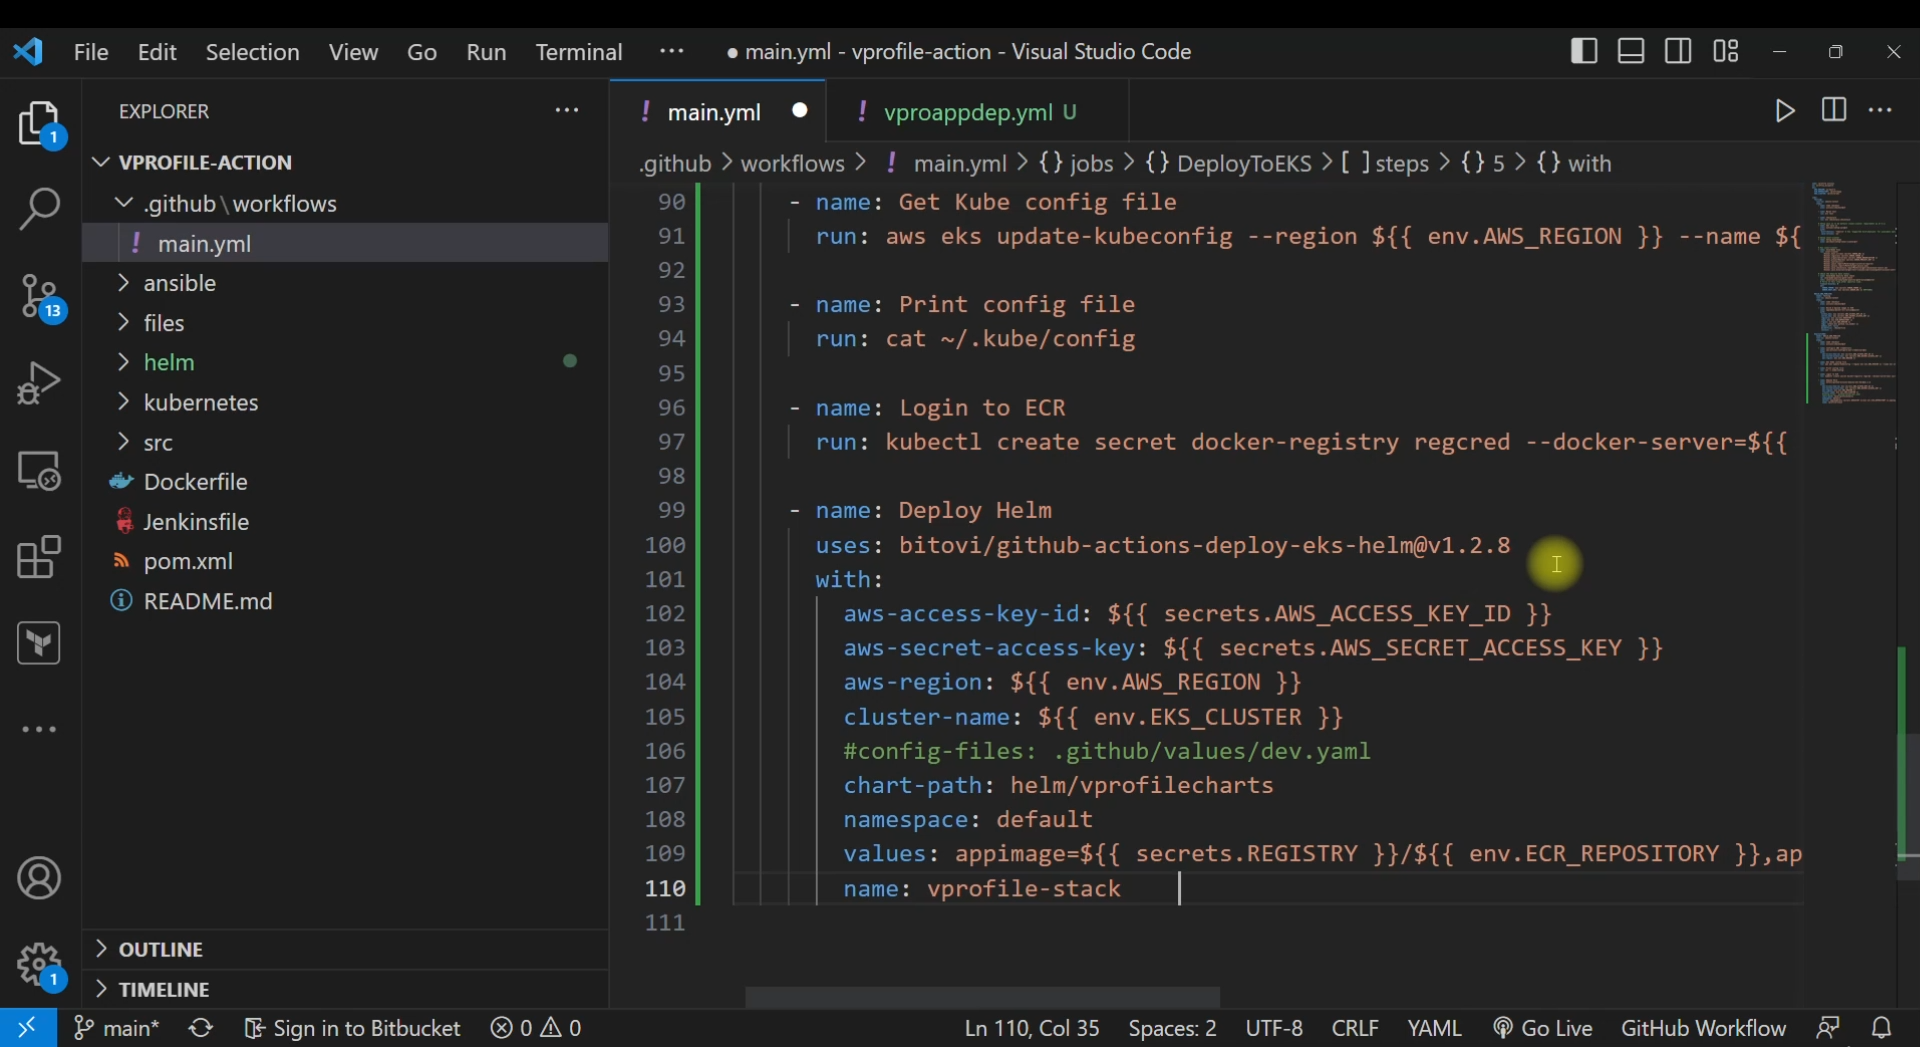Open the Terminal menu
The height and width of the screenshot is (1047, 1920).
coord(579,52)
